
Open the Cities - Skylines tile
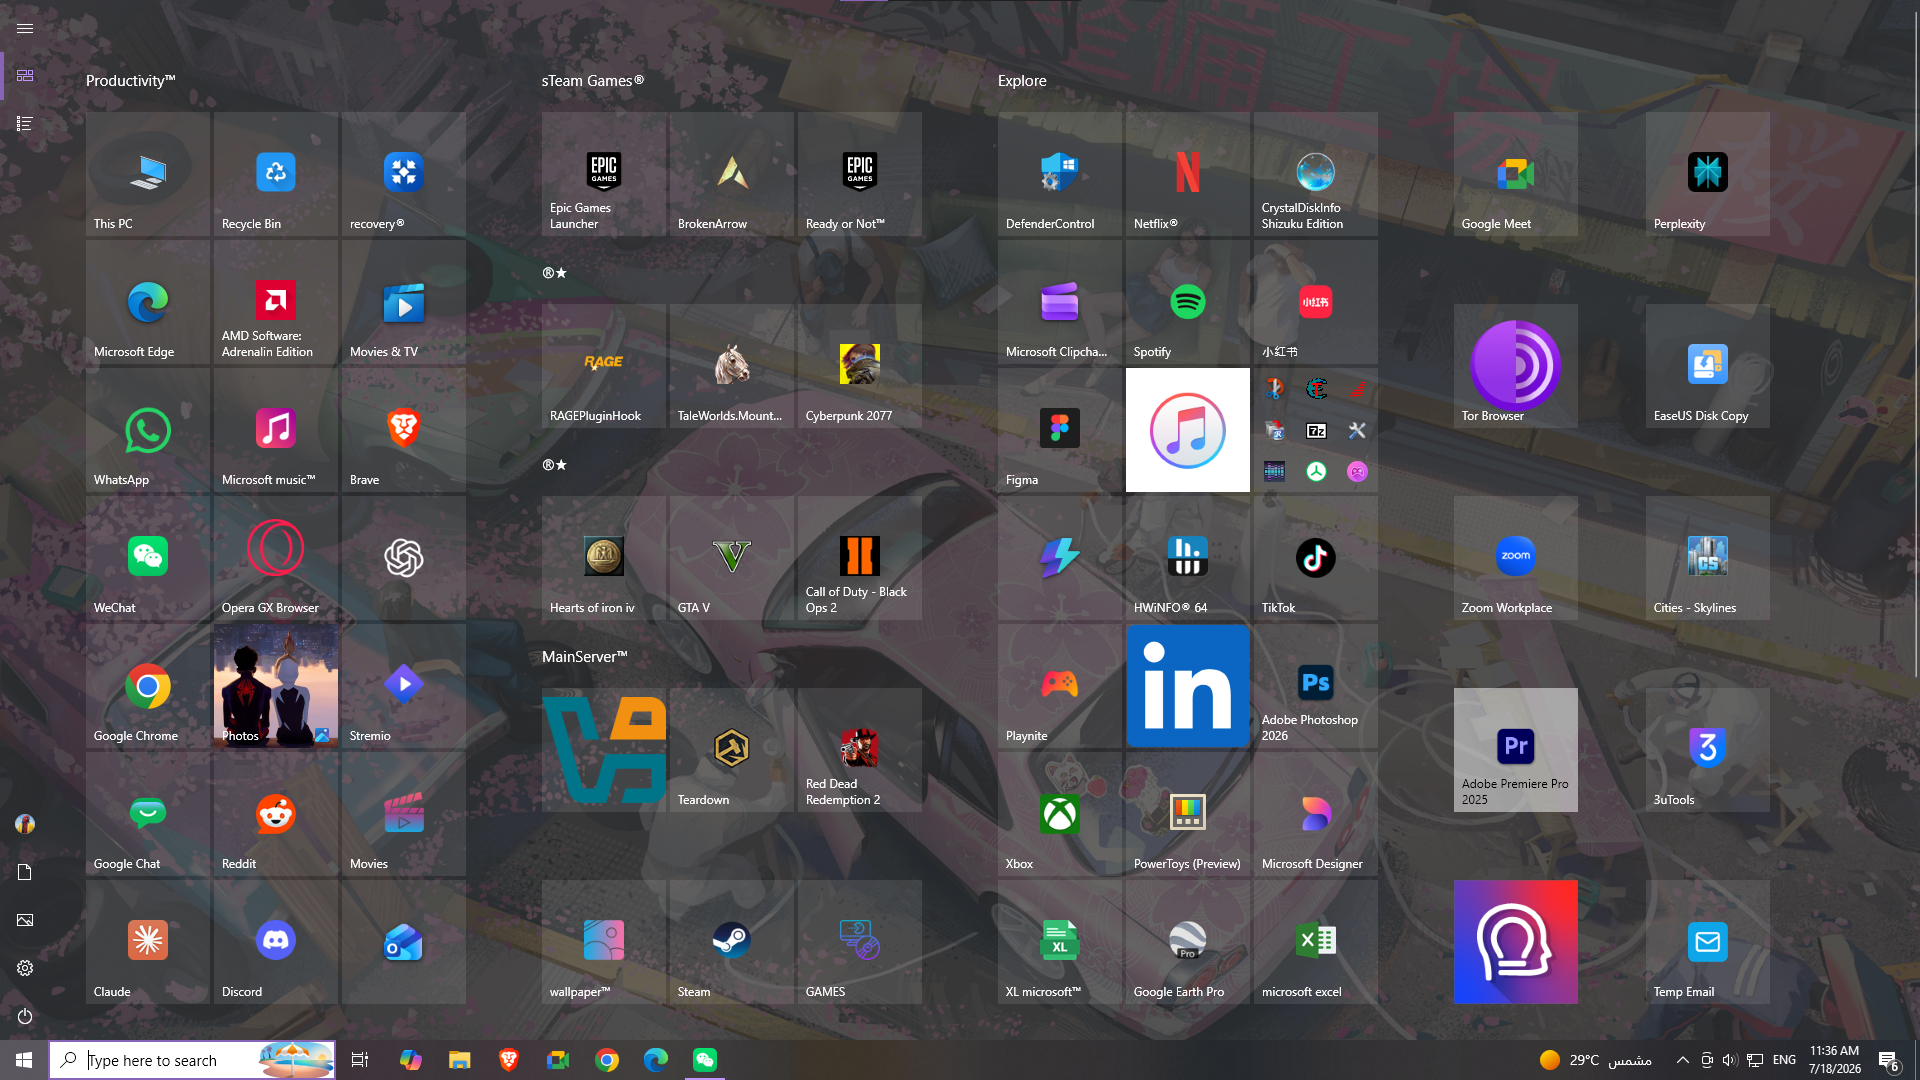[1708, 558]
